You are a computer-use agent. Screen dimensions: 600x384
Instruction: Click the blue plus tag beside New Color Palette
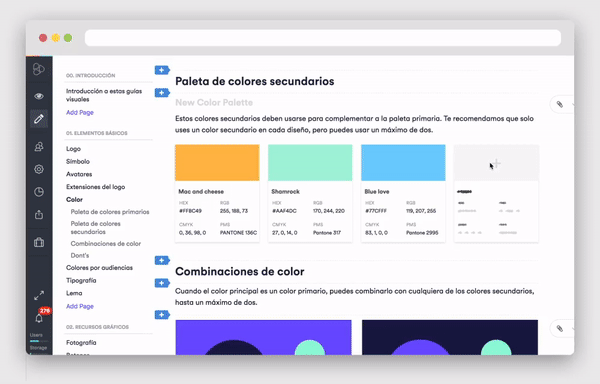coord(162,93)
